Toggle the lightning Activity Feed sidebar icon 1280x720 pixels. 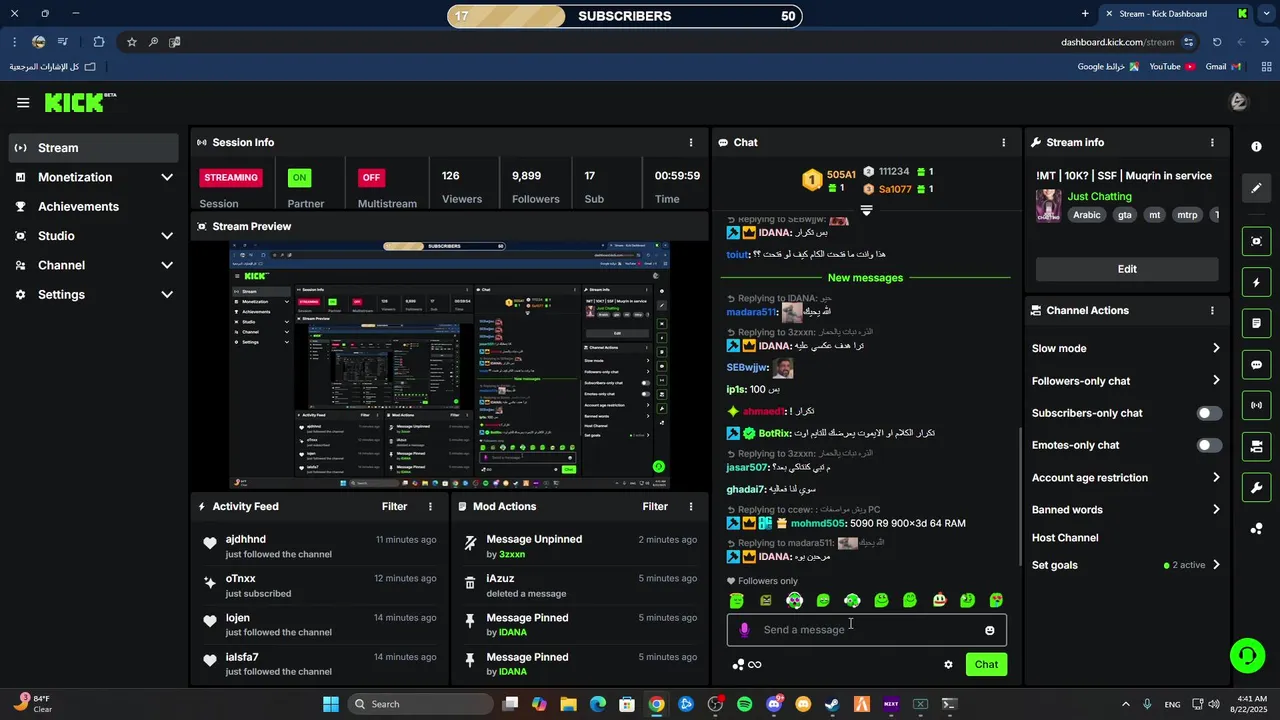pos(1256,283)
